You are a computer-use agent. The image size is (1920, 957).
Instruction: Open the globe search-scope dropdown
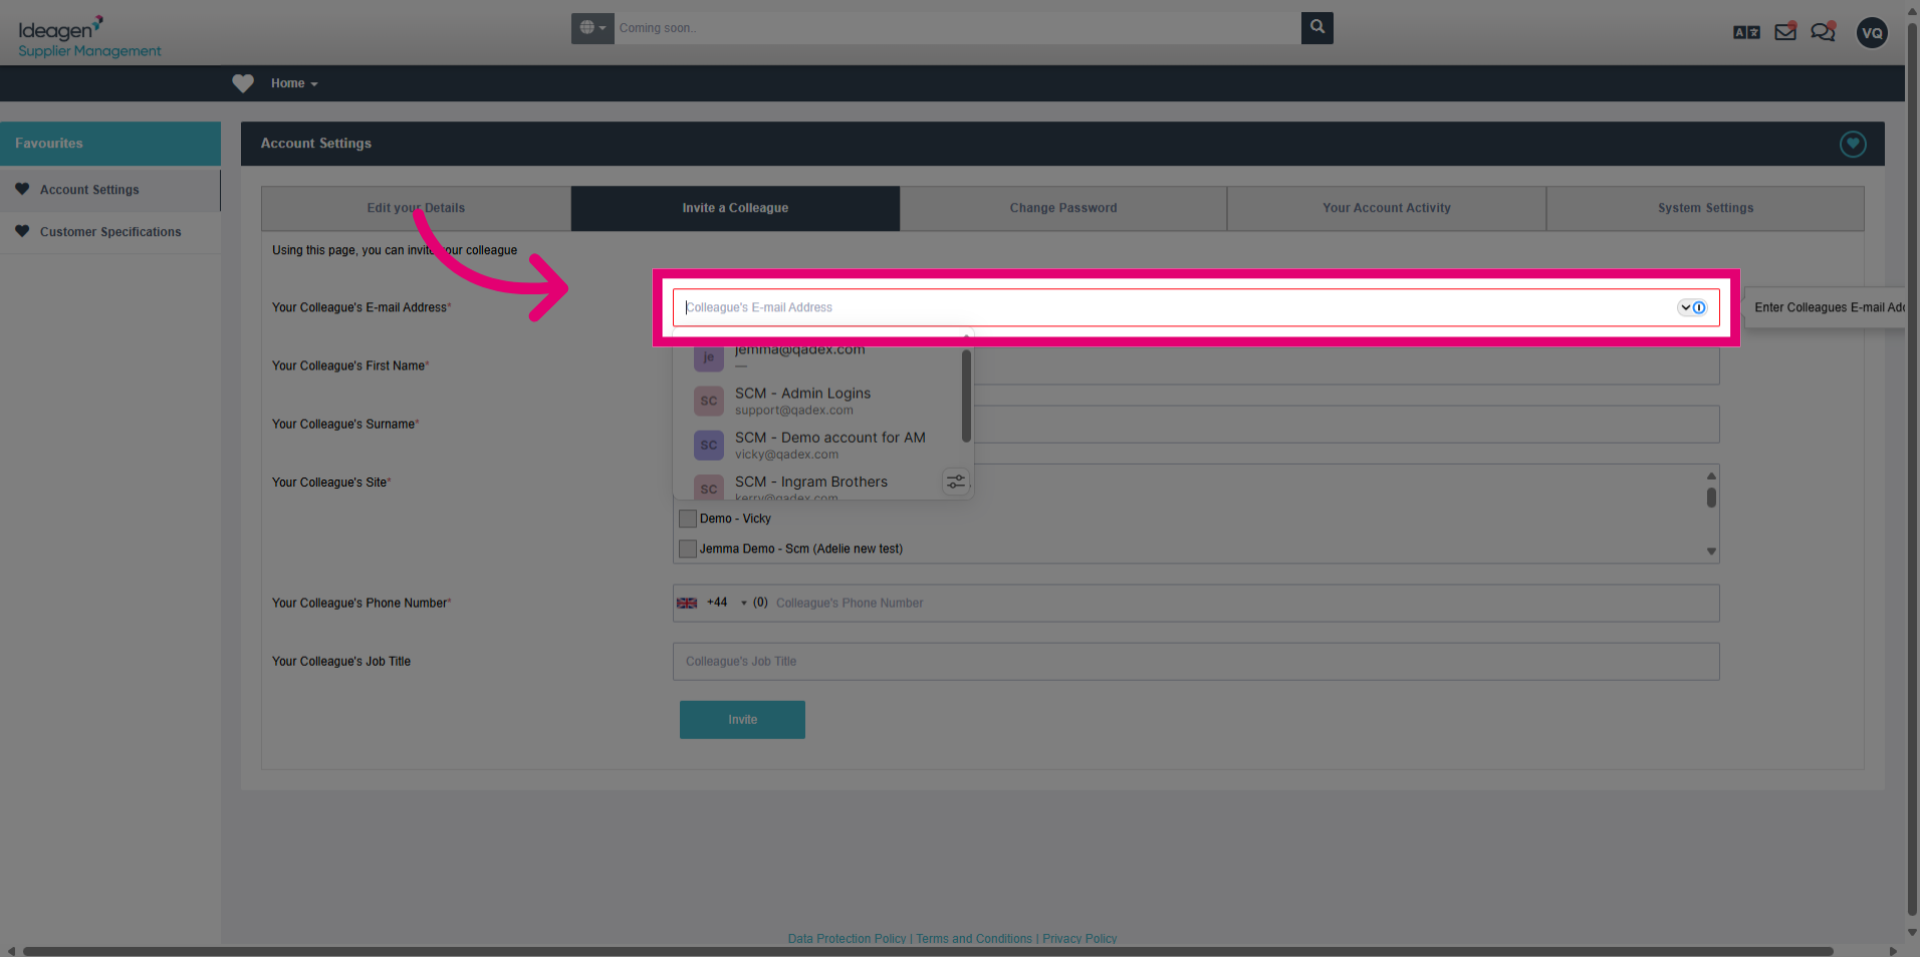592,28
